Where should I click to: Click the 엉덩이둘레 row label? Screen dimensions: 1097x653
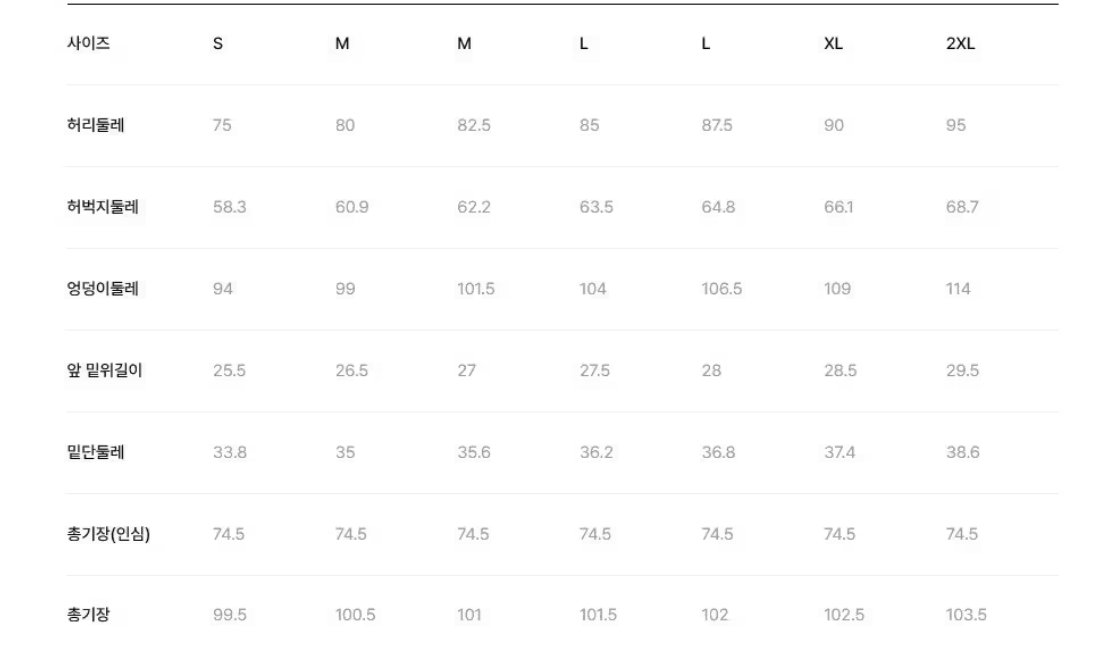click(102, 288)
